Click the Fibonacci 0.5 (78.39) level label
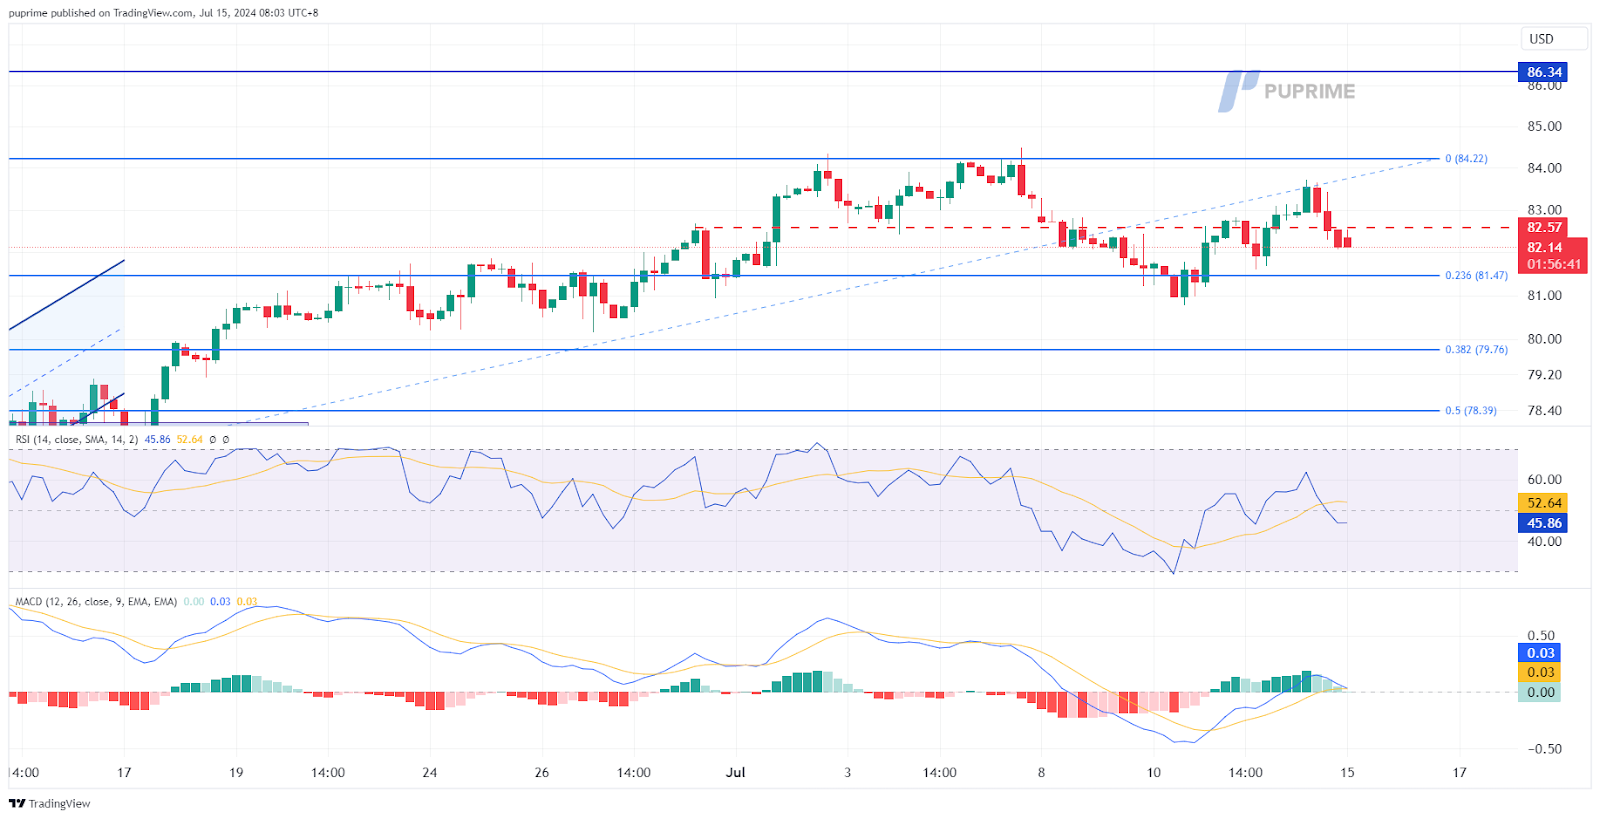Screen dimensions: 1600x819 (1471, 411)
